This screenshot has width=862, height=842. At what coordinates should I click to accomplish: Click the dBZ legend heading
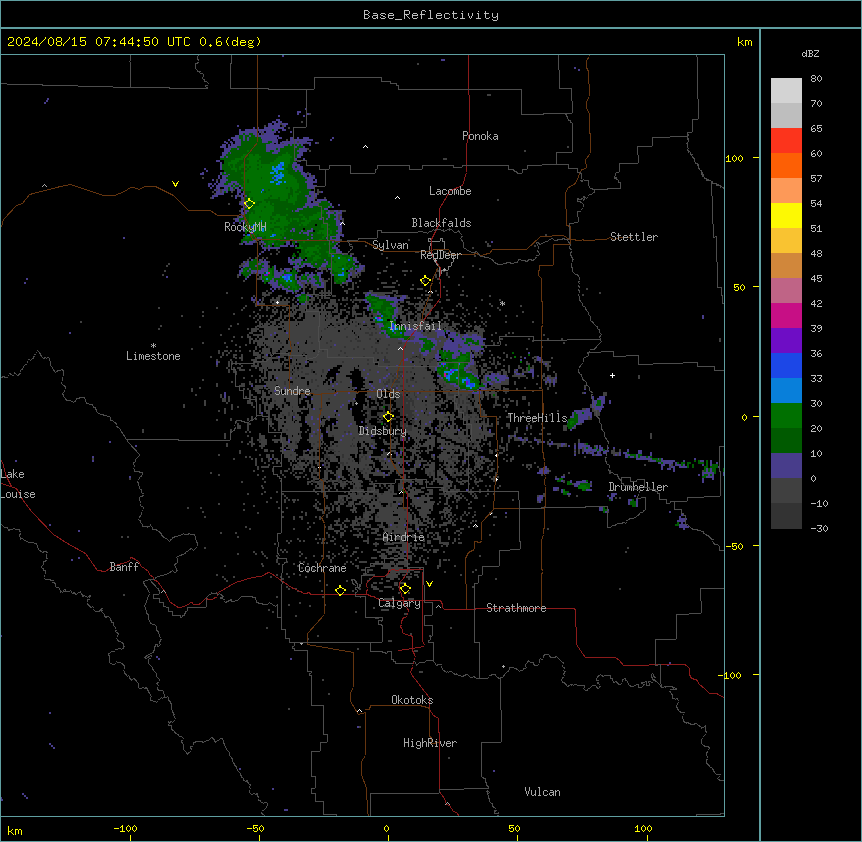click(810, 53)
